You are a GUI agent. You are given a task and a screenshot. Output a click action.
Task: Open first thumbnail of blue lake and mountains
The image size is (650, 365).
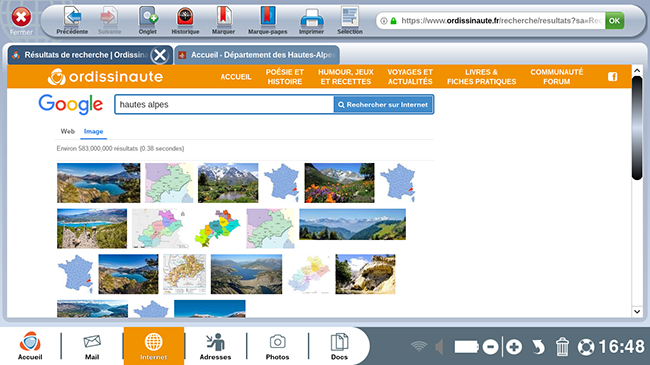(99, 183)
